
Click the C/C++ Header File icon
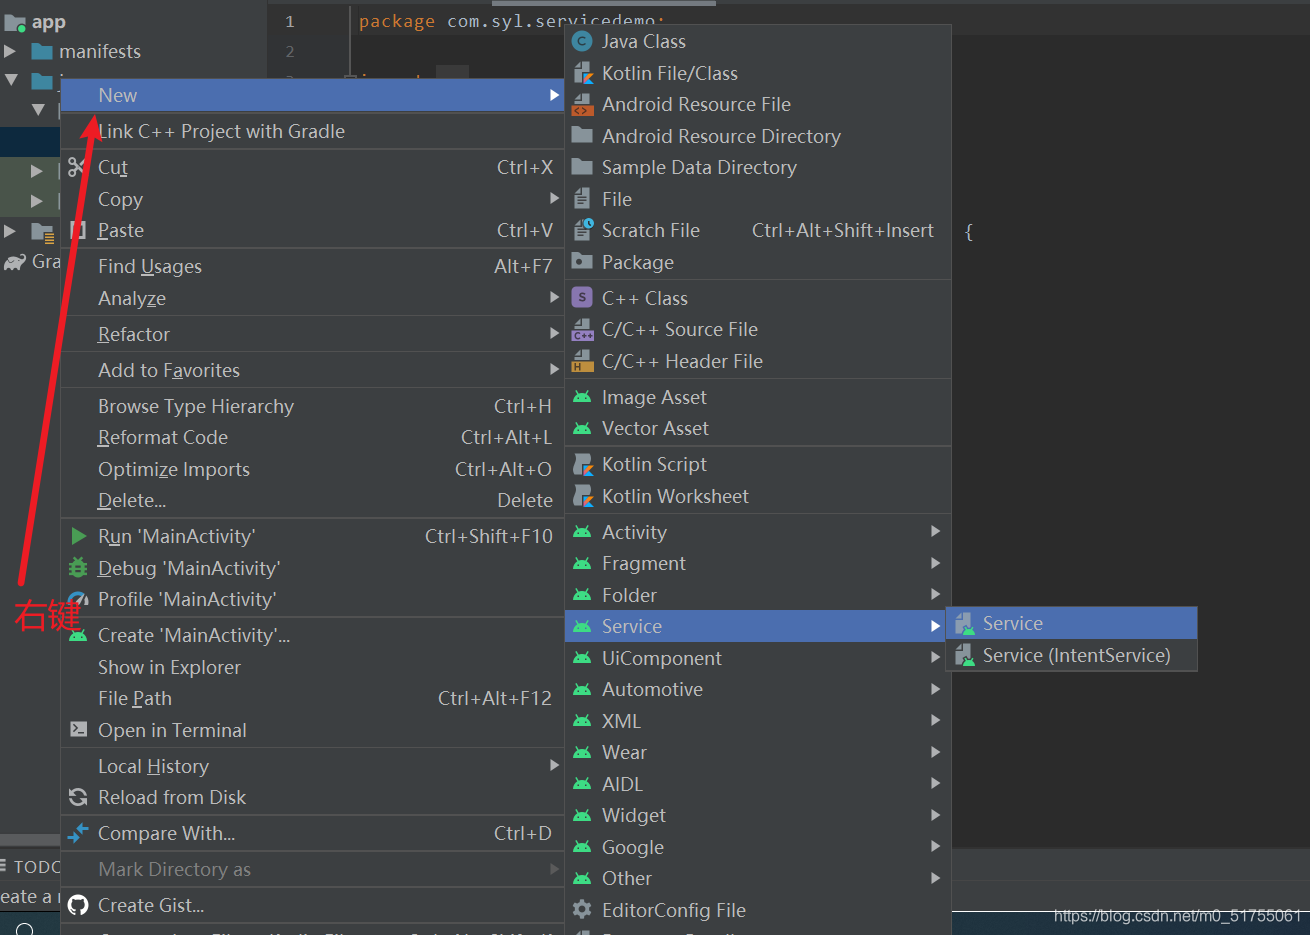click(582, 361)
